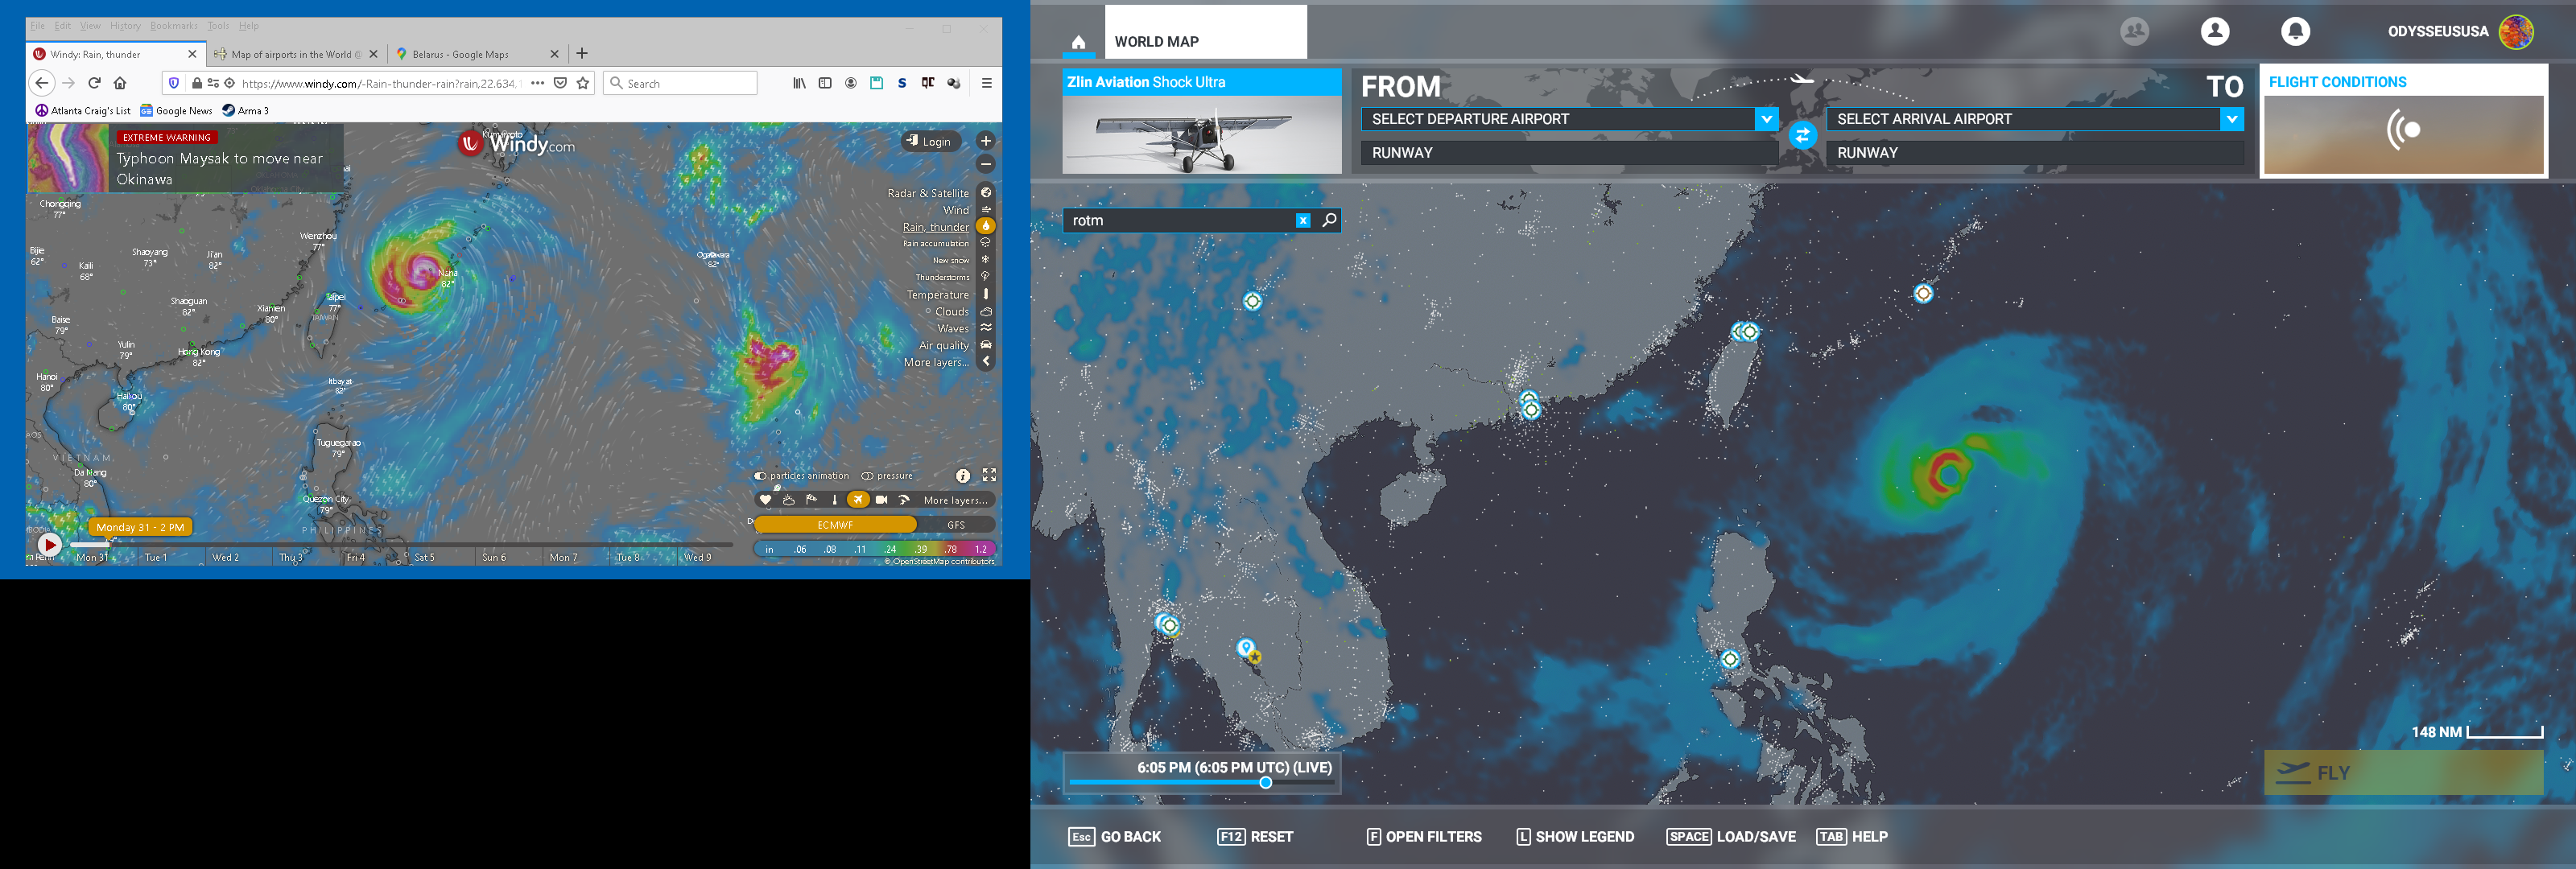The image size is (2576, 869).
Task: Toggle pressure isolines switch
Action: 867,476
